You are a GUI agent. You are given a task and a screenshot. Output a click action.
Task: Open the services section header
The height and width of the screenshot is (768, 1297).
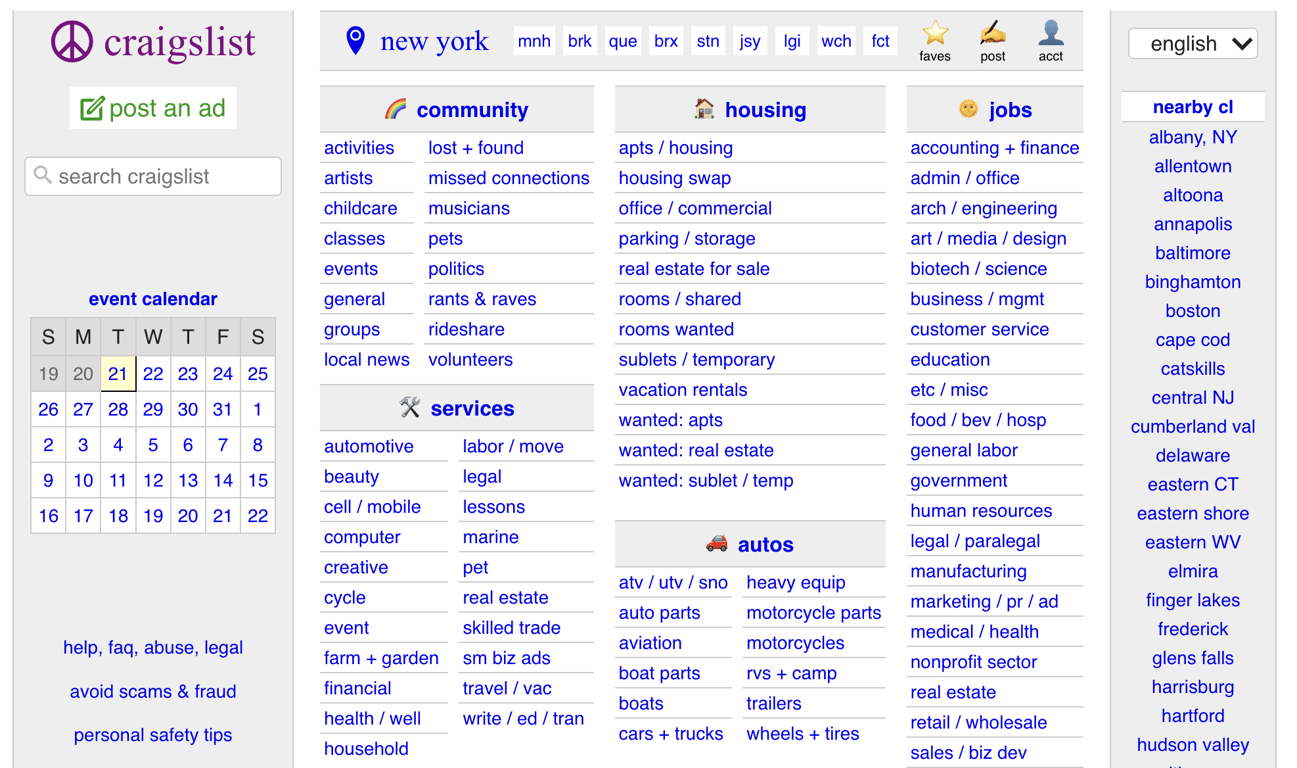472,408
